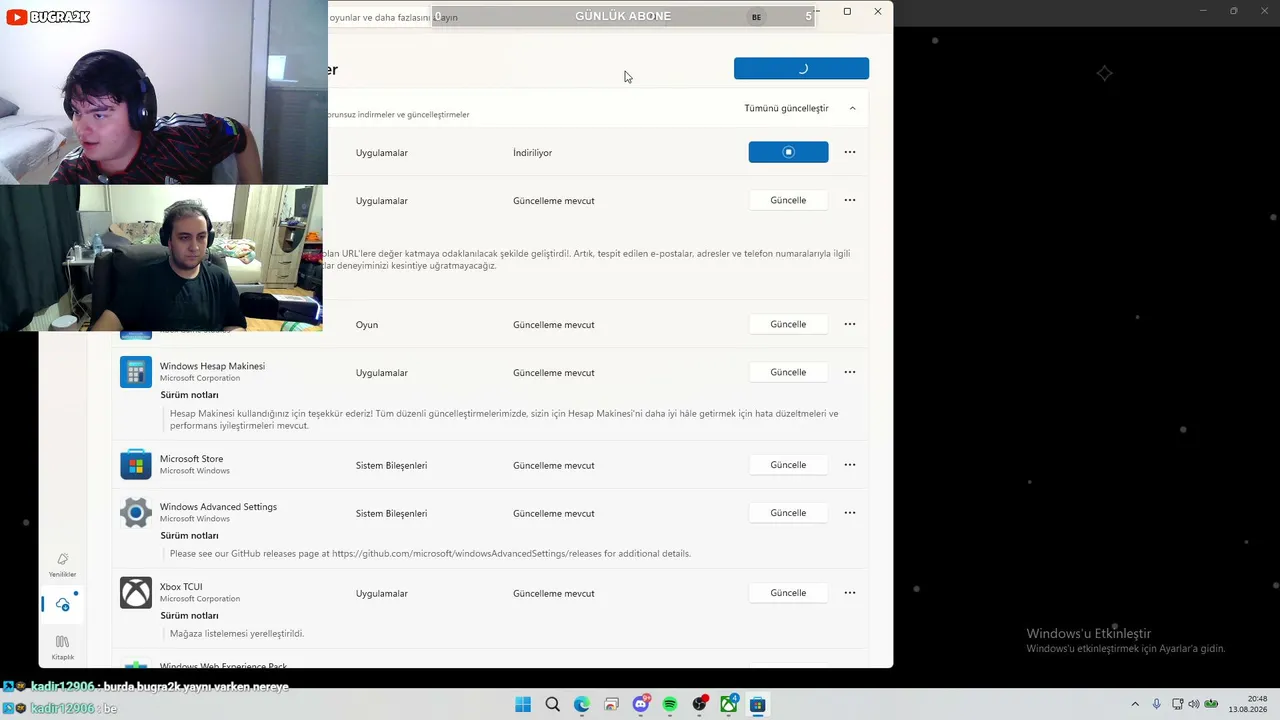Update Xbox TCUI
The width and height of the screenshot is (1280, 720).
(788, 593)
